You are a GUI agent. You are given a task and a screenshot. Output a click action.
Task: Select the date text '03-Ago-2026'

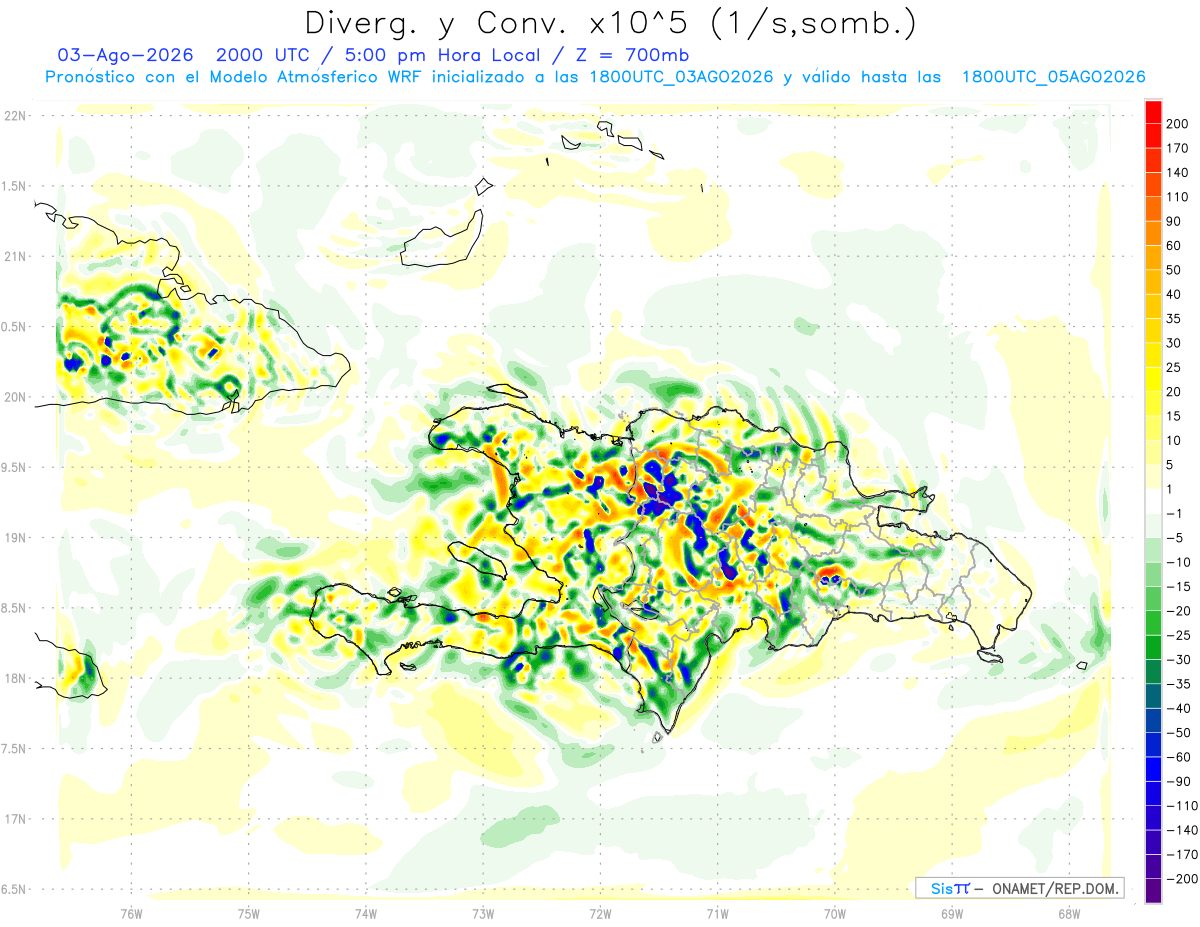(x=125, y=55)
